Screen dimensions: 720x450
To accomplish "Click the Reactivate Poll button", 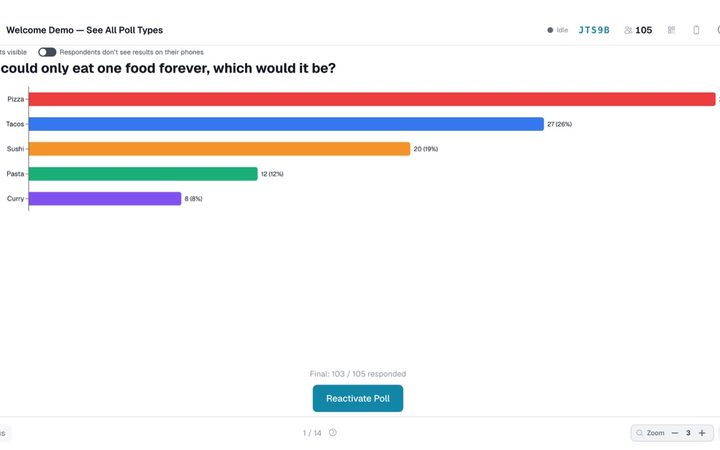I will click(x=358, y=398).
